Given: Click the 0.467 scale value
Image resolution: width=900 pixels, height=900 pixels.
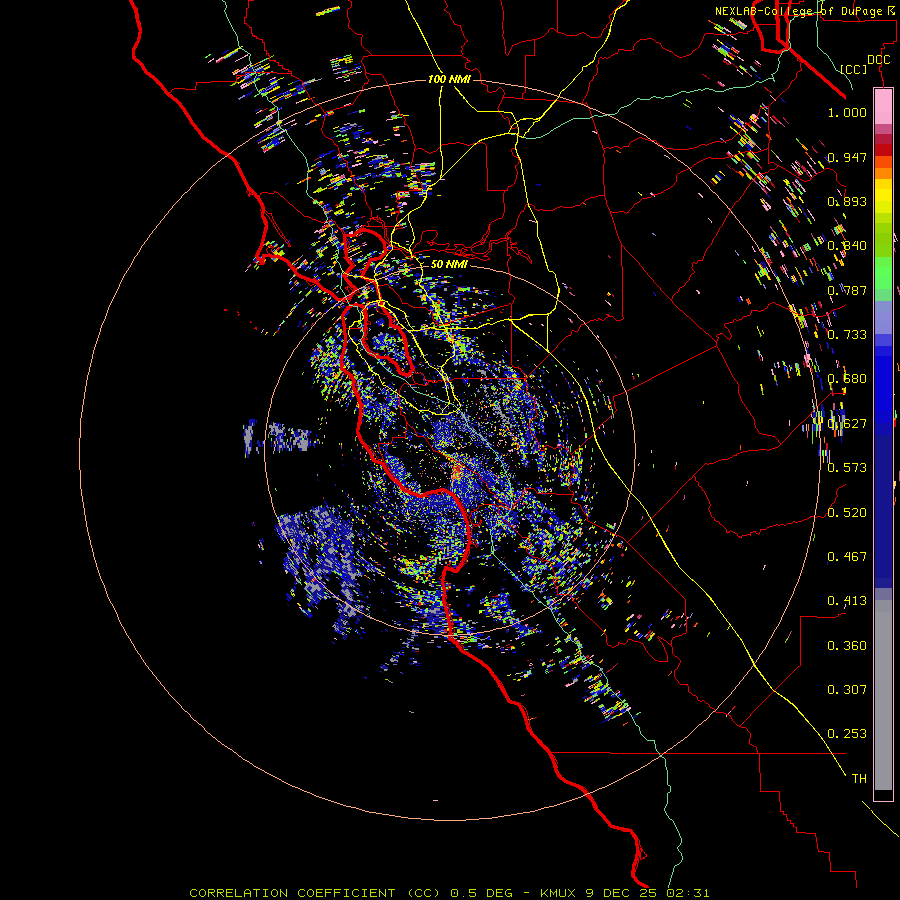Looking at the screenshot, I should [x=847, y=557].
